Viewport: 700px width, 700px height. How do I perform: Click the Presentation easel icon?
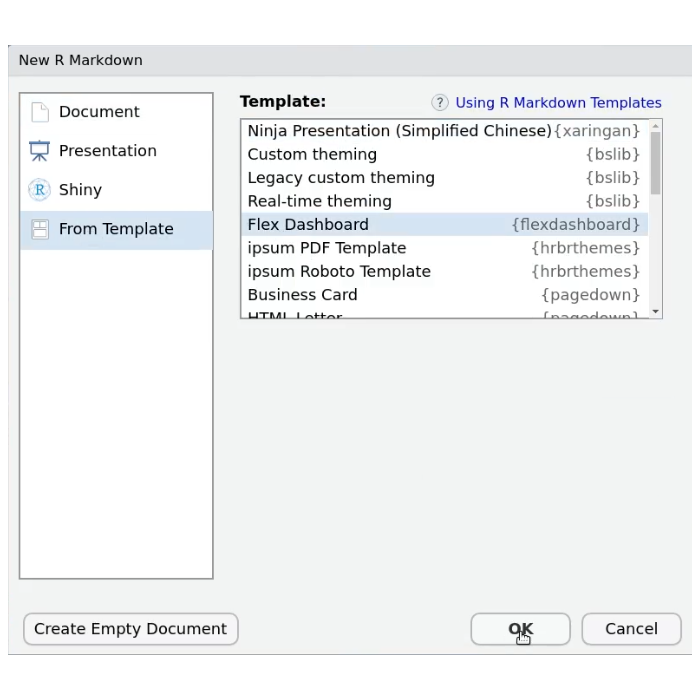pyautogui.click(x=40, y=151)
